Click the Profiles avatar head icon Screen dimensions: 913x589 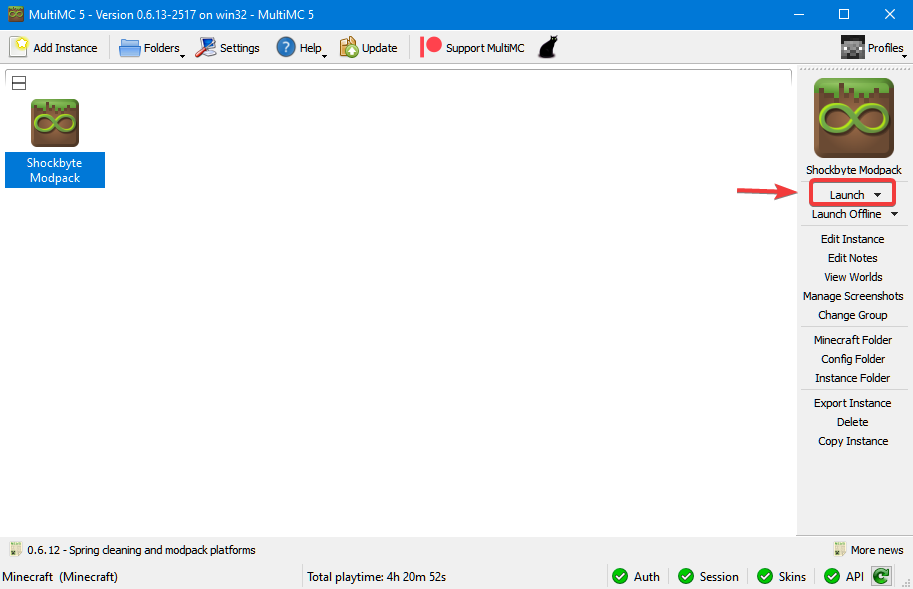coord(852,47)
